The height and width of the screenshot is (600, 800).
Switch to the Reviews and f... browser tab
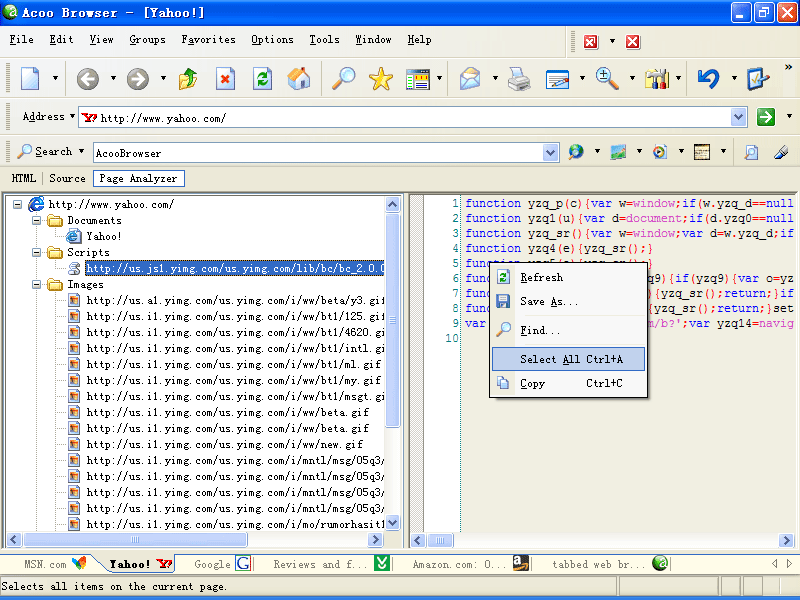pyautogui.click(x=331, y=564)
